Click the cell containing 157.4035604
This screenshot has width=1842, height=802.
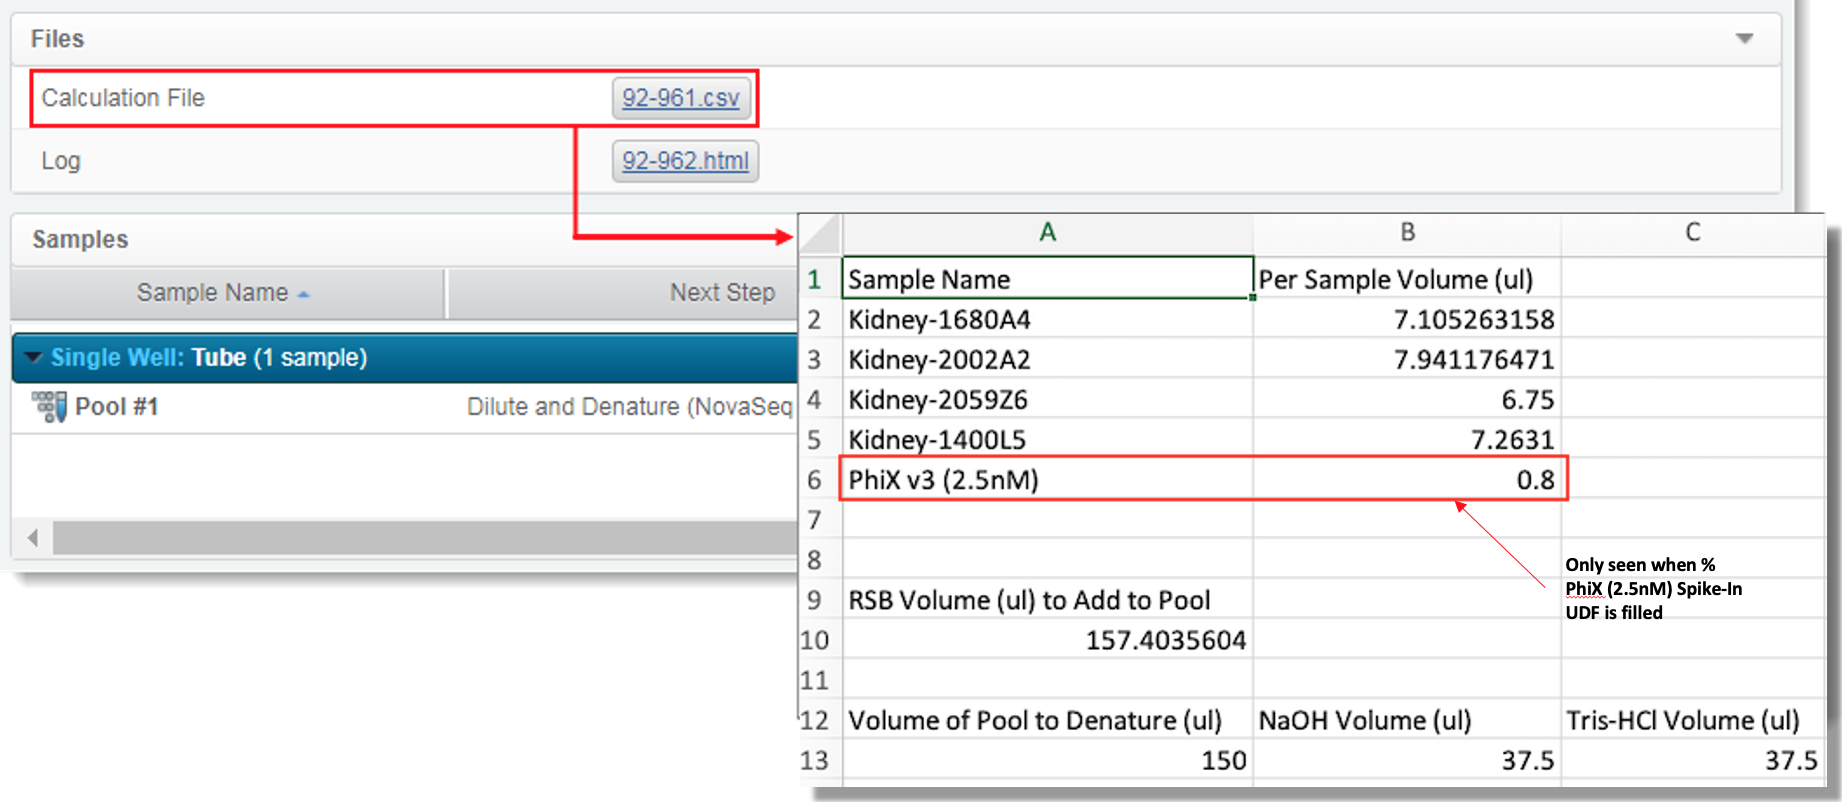click(x=1045, y=640)
